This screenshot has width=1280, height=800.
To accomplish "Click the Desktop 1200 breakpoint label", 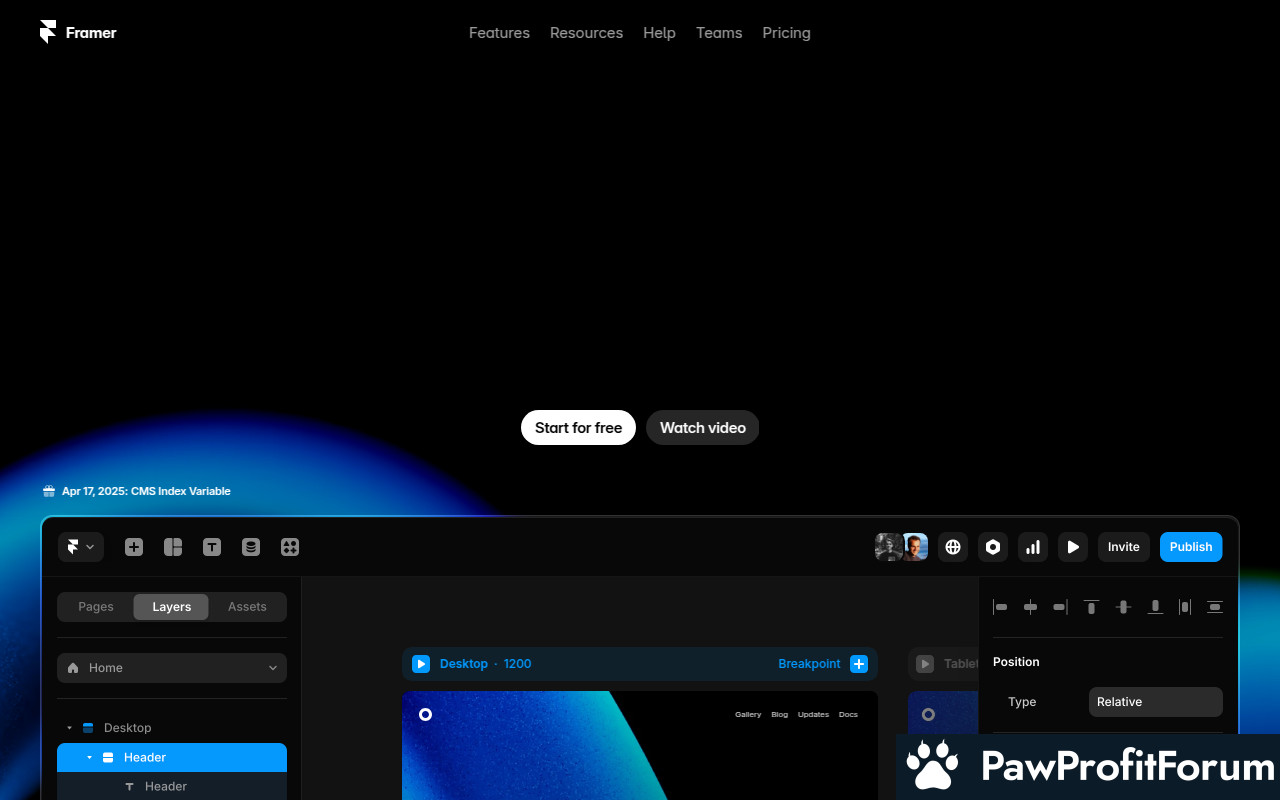I will point(486,664).
